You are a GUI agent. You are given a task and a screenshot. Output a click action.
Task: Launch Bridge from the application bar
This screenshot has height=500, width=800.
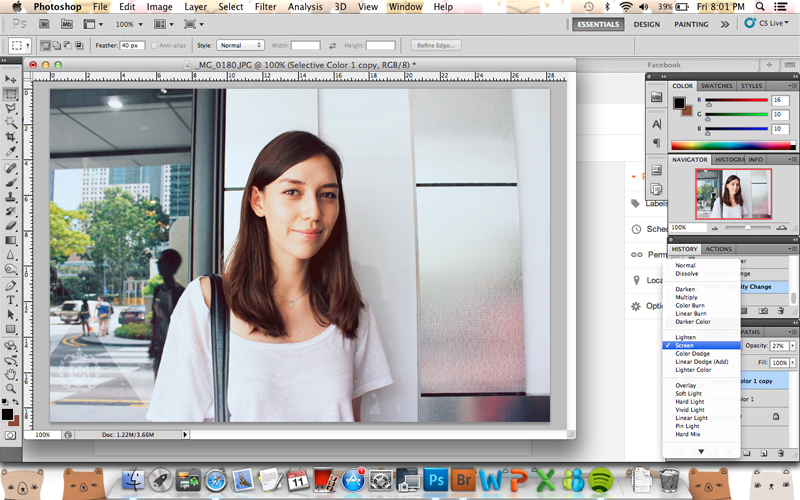tap(44, 24)
